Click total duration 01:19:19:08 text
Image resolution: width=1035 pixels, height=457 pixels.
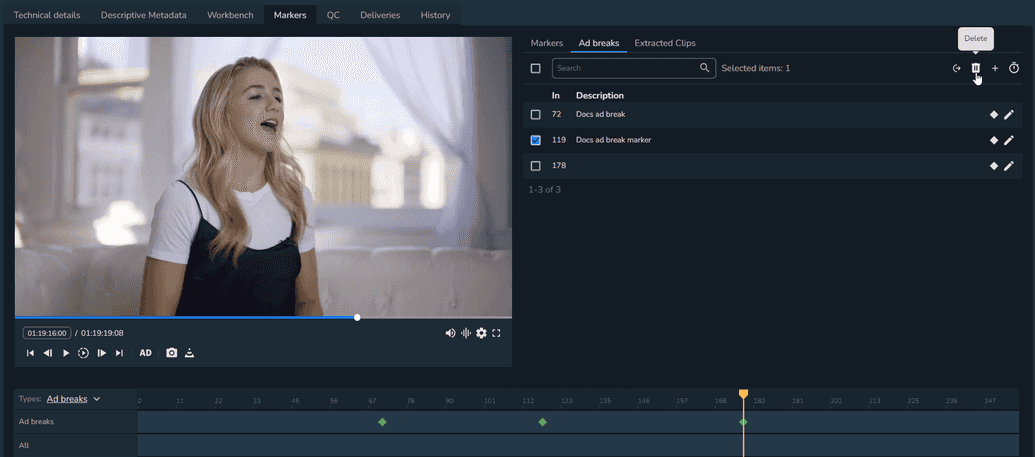102,333
